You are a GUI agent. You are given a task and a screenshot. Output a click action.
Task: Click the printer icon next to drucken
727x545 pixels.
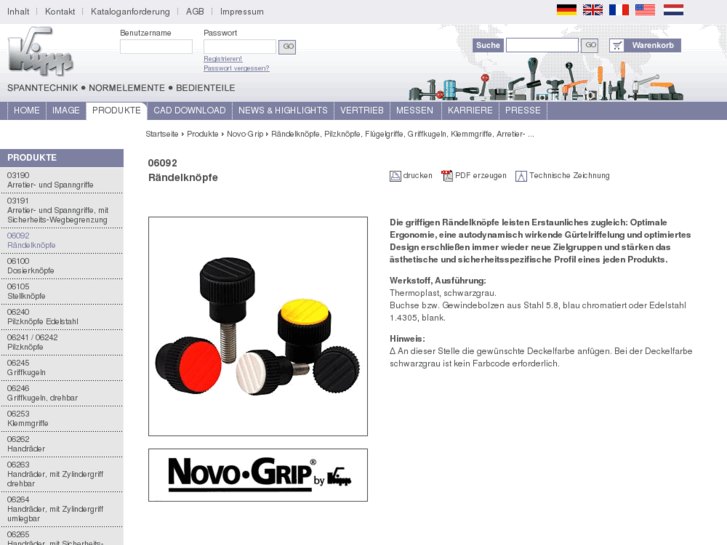[395, 176]
